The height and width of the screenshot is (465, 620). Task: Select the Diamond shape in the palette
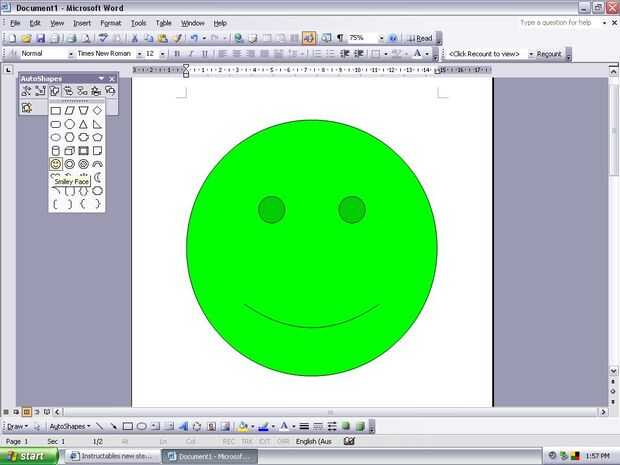point(97,111)
